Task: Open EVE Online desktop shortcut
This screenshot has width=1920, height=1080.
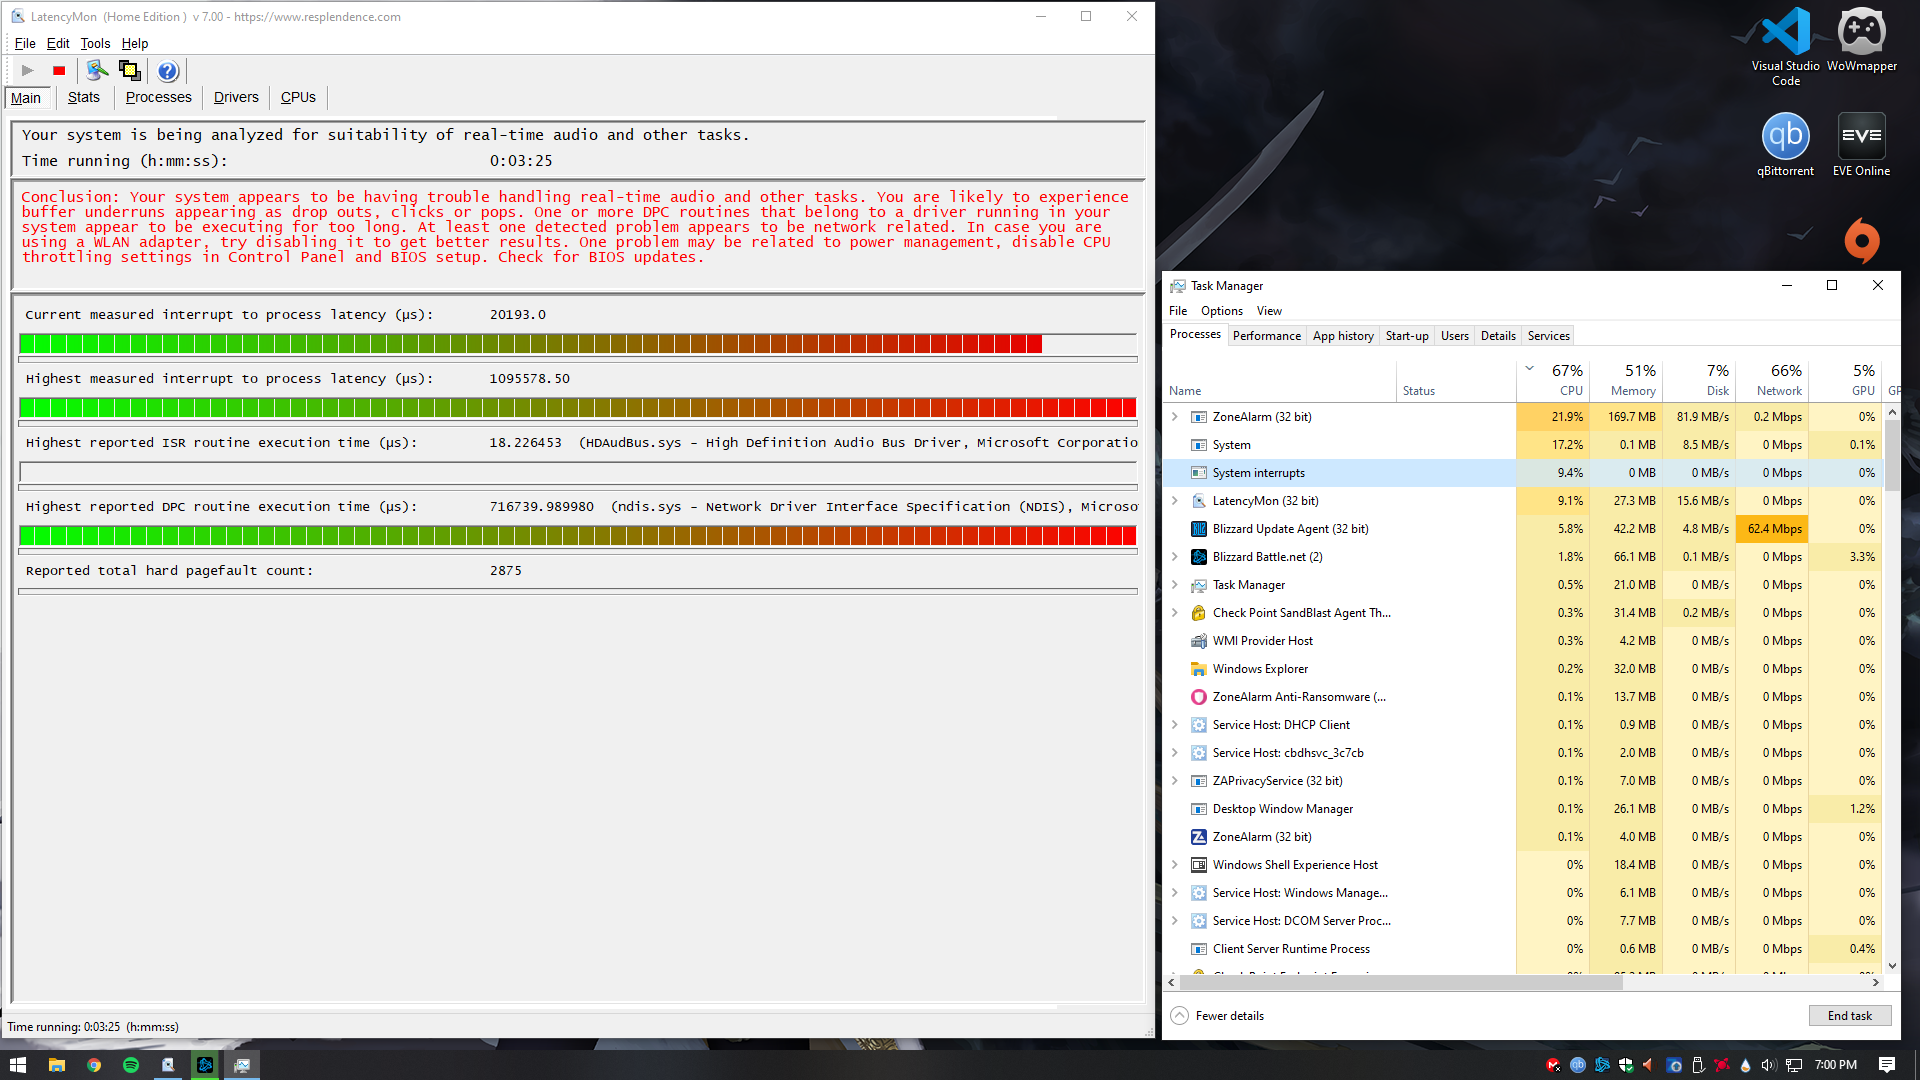Action: [1861, 146]
